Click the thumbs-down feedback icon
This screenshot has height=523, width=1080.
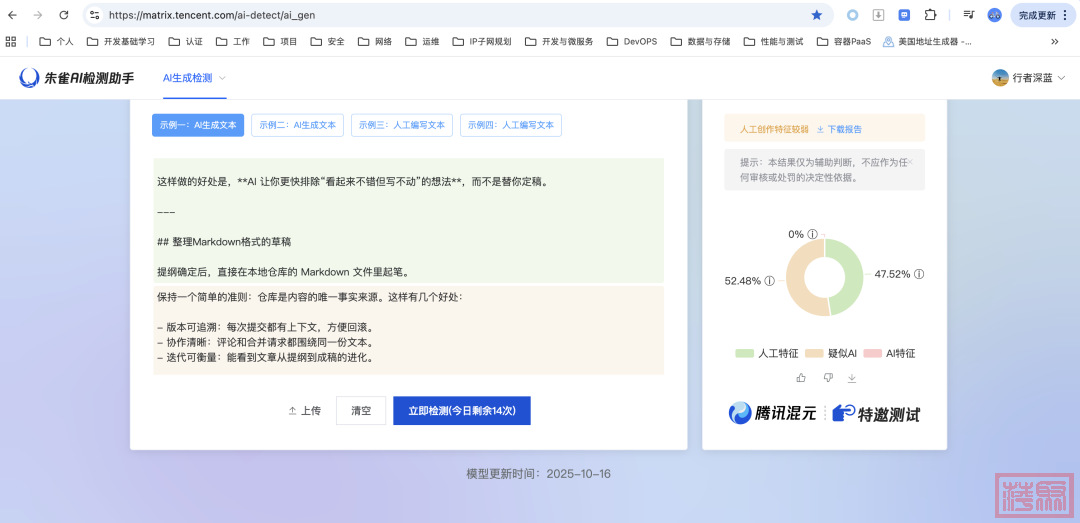point(827,378)
